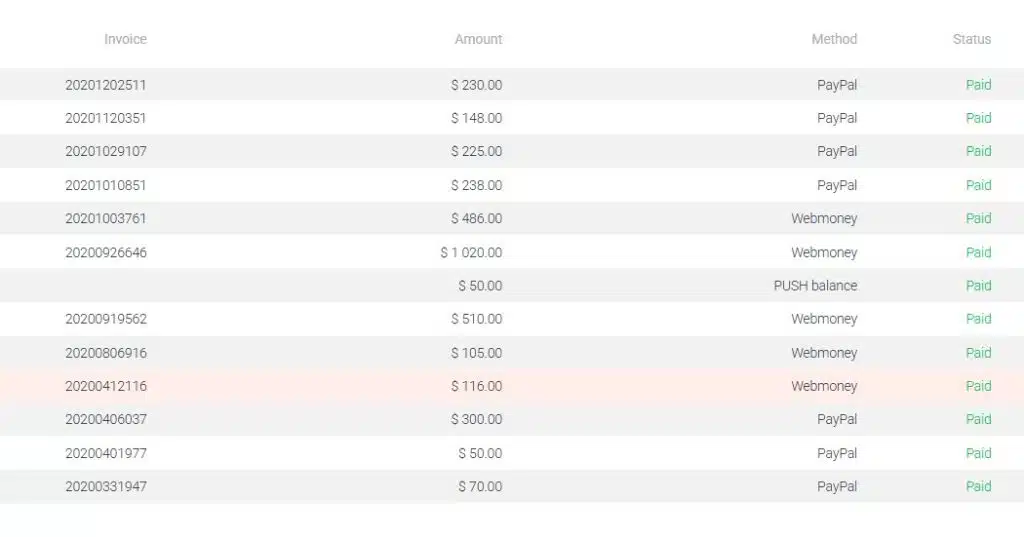Click the $ 1 020.00 amount
Viewport: 1024px width, 537px height.
471,252
